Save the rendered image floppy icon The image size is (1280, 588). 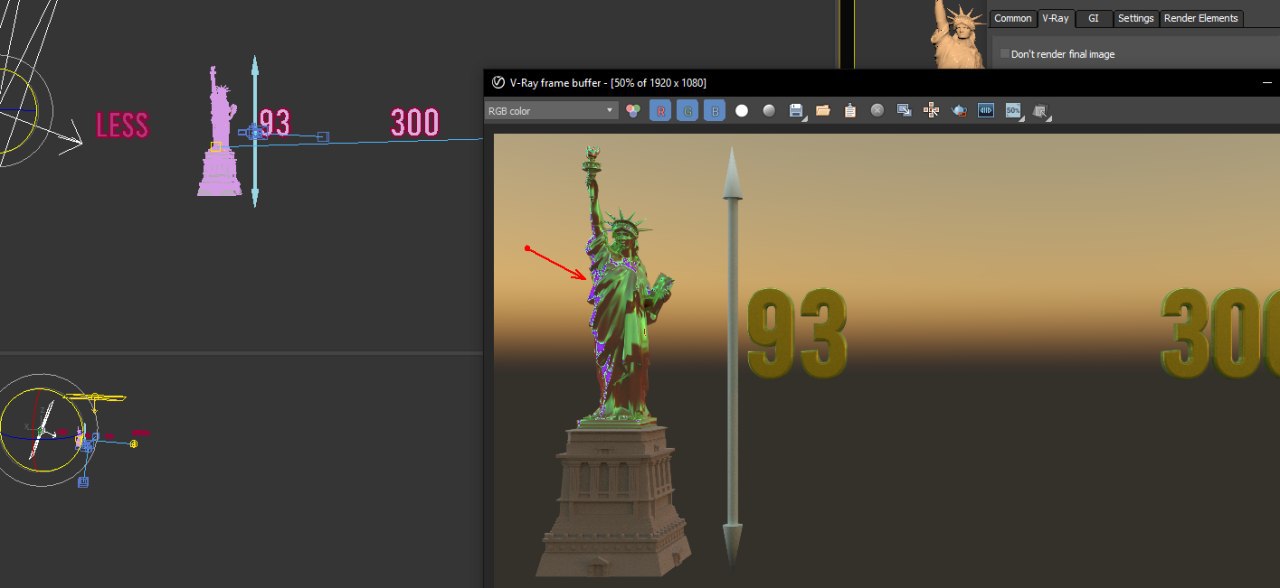pos(796,111)
